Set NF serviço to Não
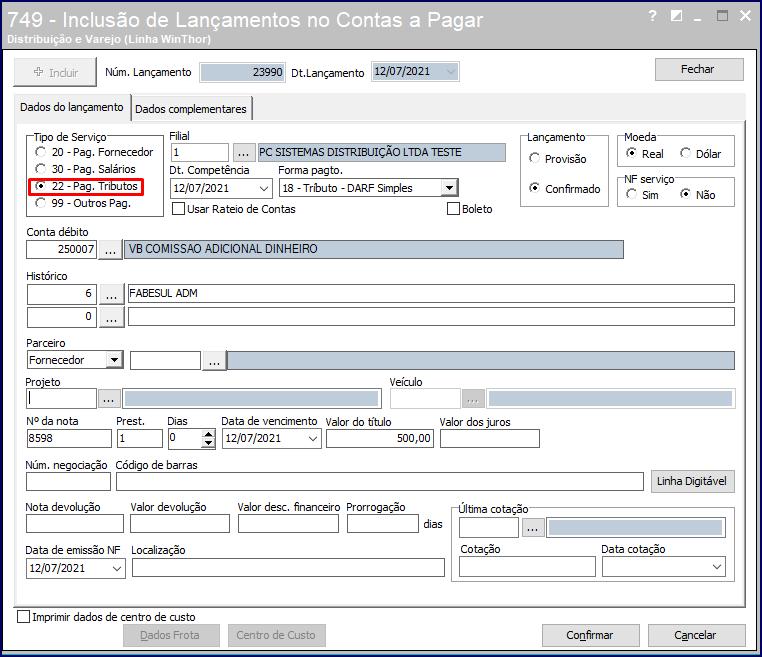 point(698,195)
